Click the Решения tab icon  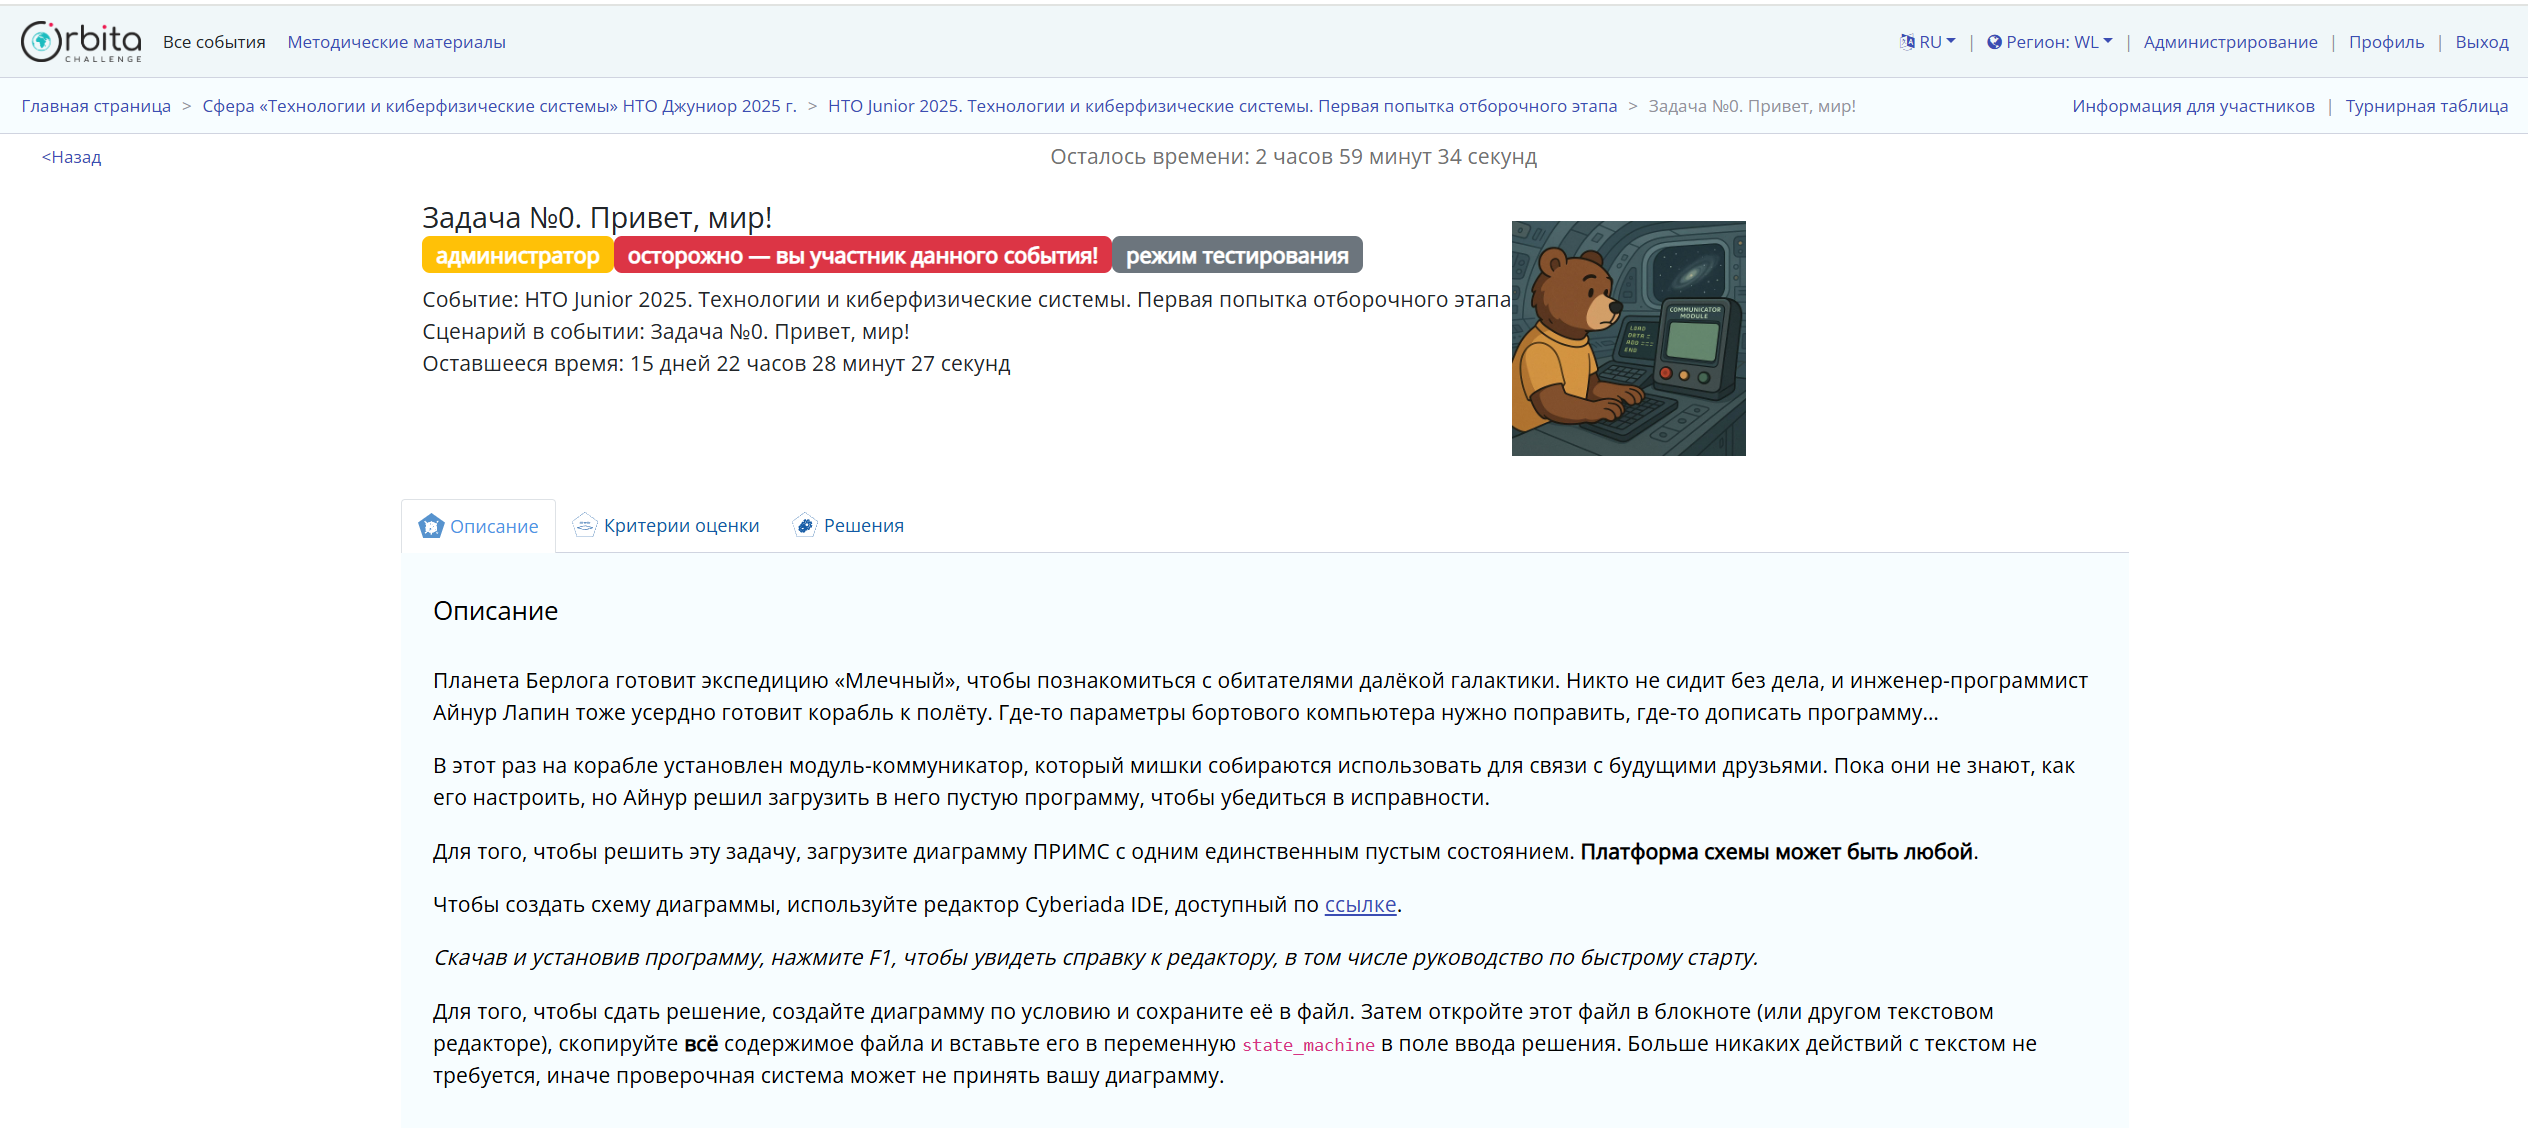(805, 525)
